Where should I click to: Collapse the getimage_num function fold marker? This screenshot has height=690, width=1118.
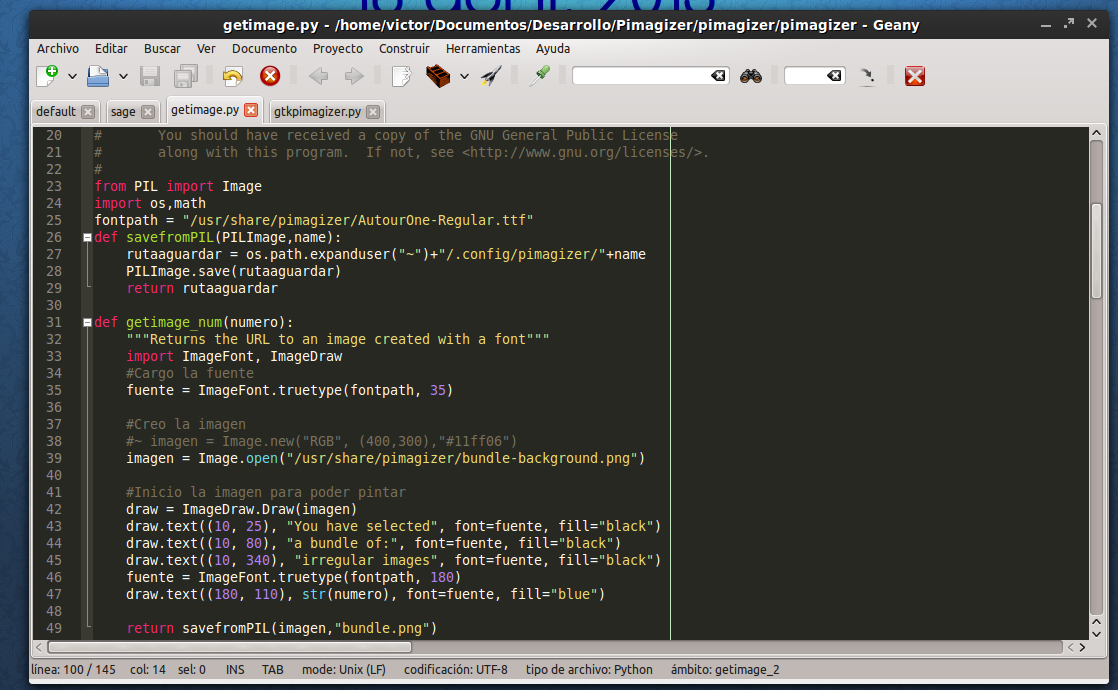[87, 323]
